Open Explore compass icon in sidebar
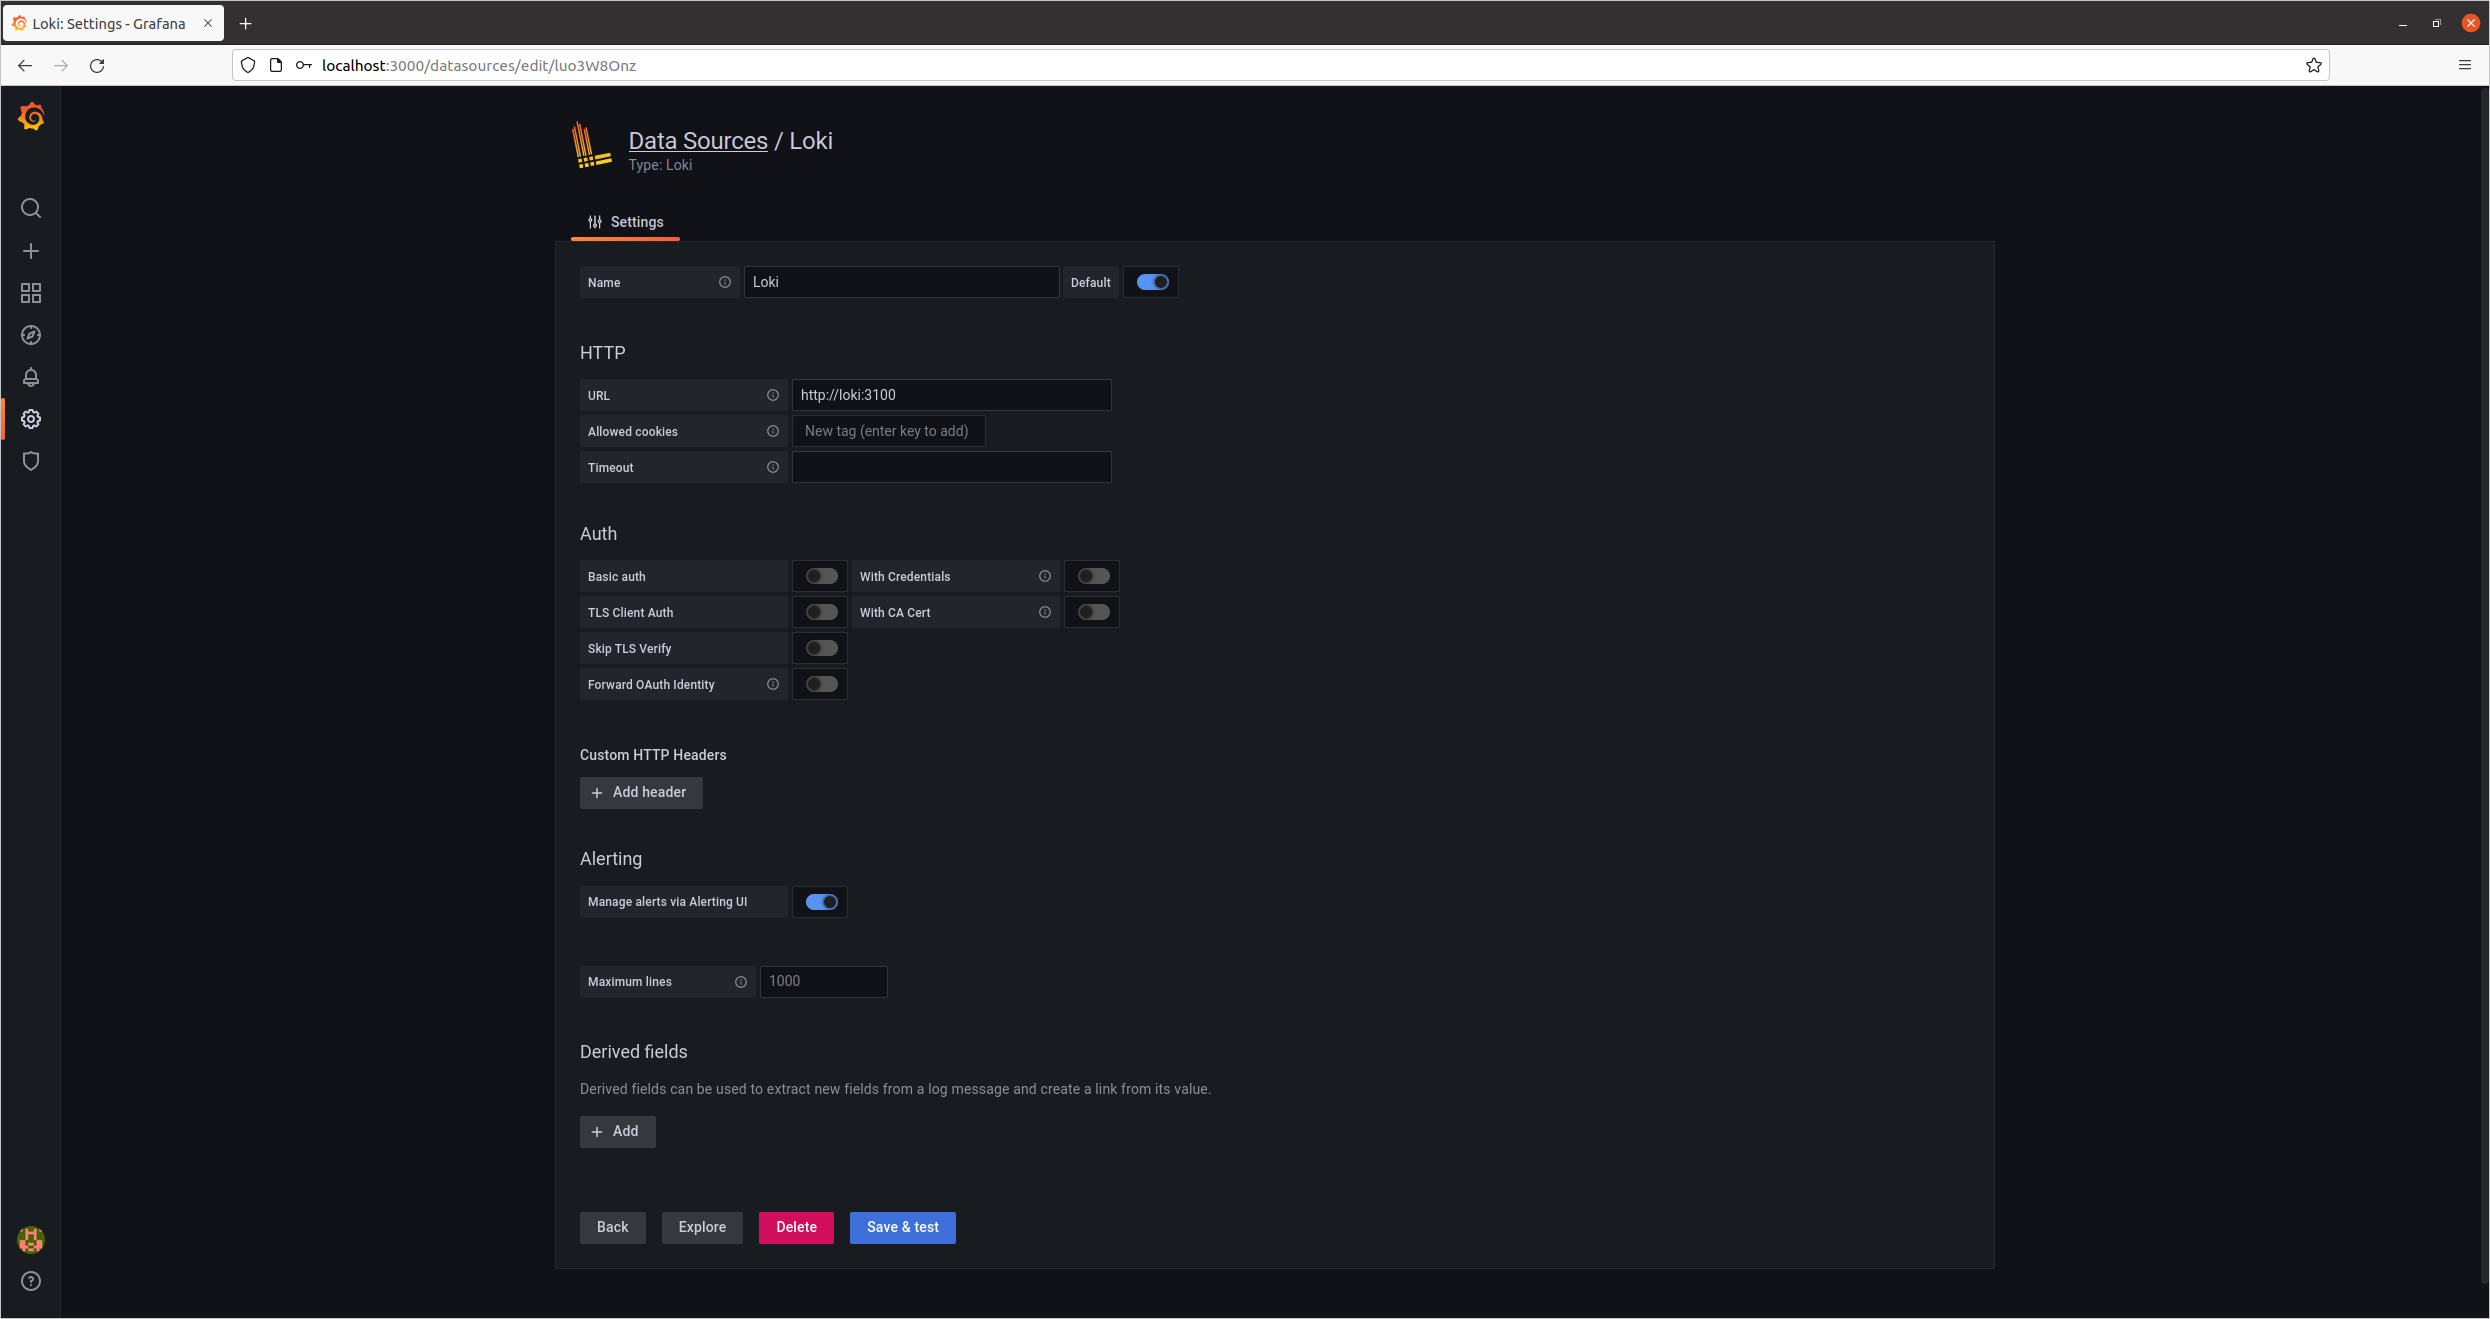This screenshot has height=1319, width=2490. pyautogui.click(x=31, y=335)
